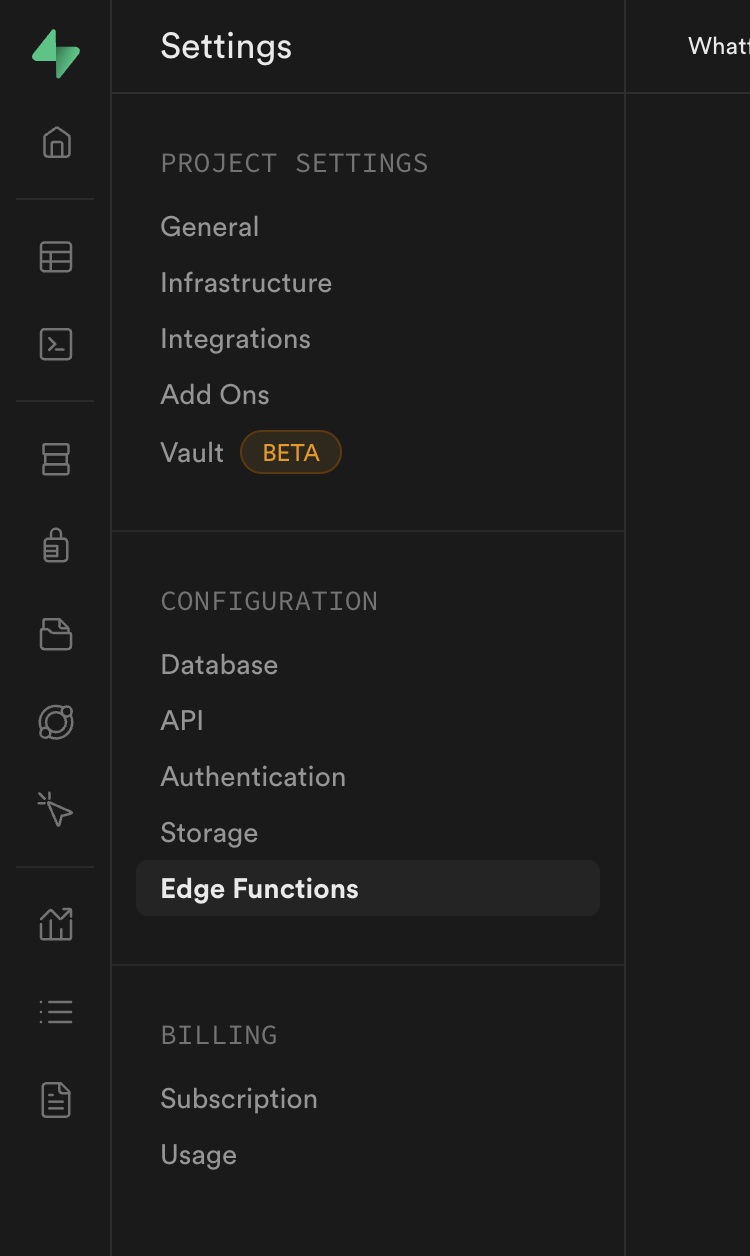Open the SQL Editor terminal icon
750x1256 pixels.
pyautogui.click(x=56, y=344)
